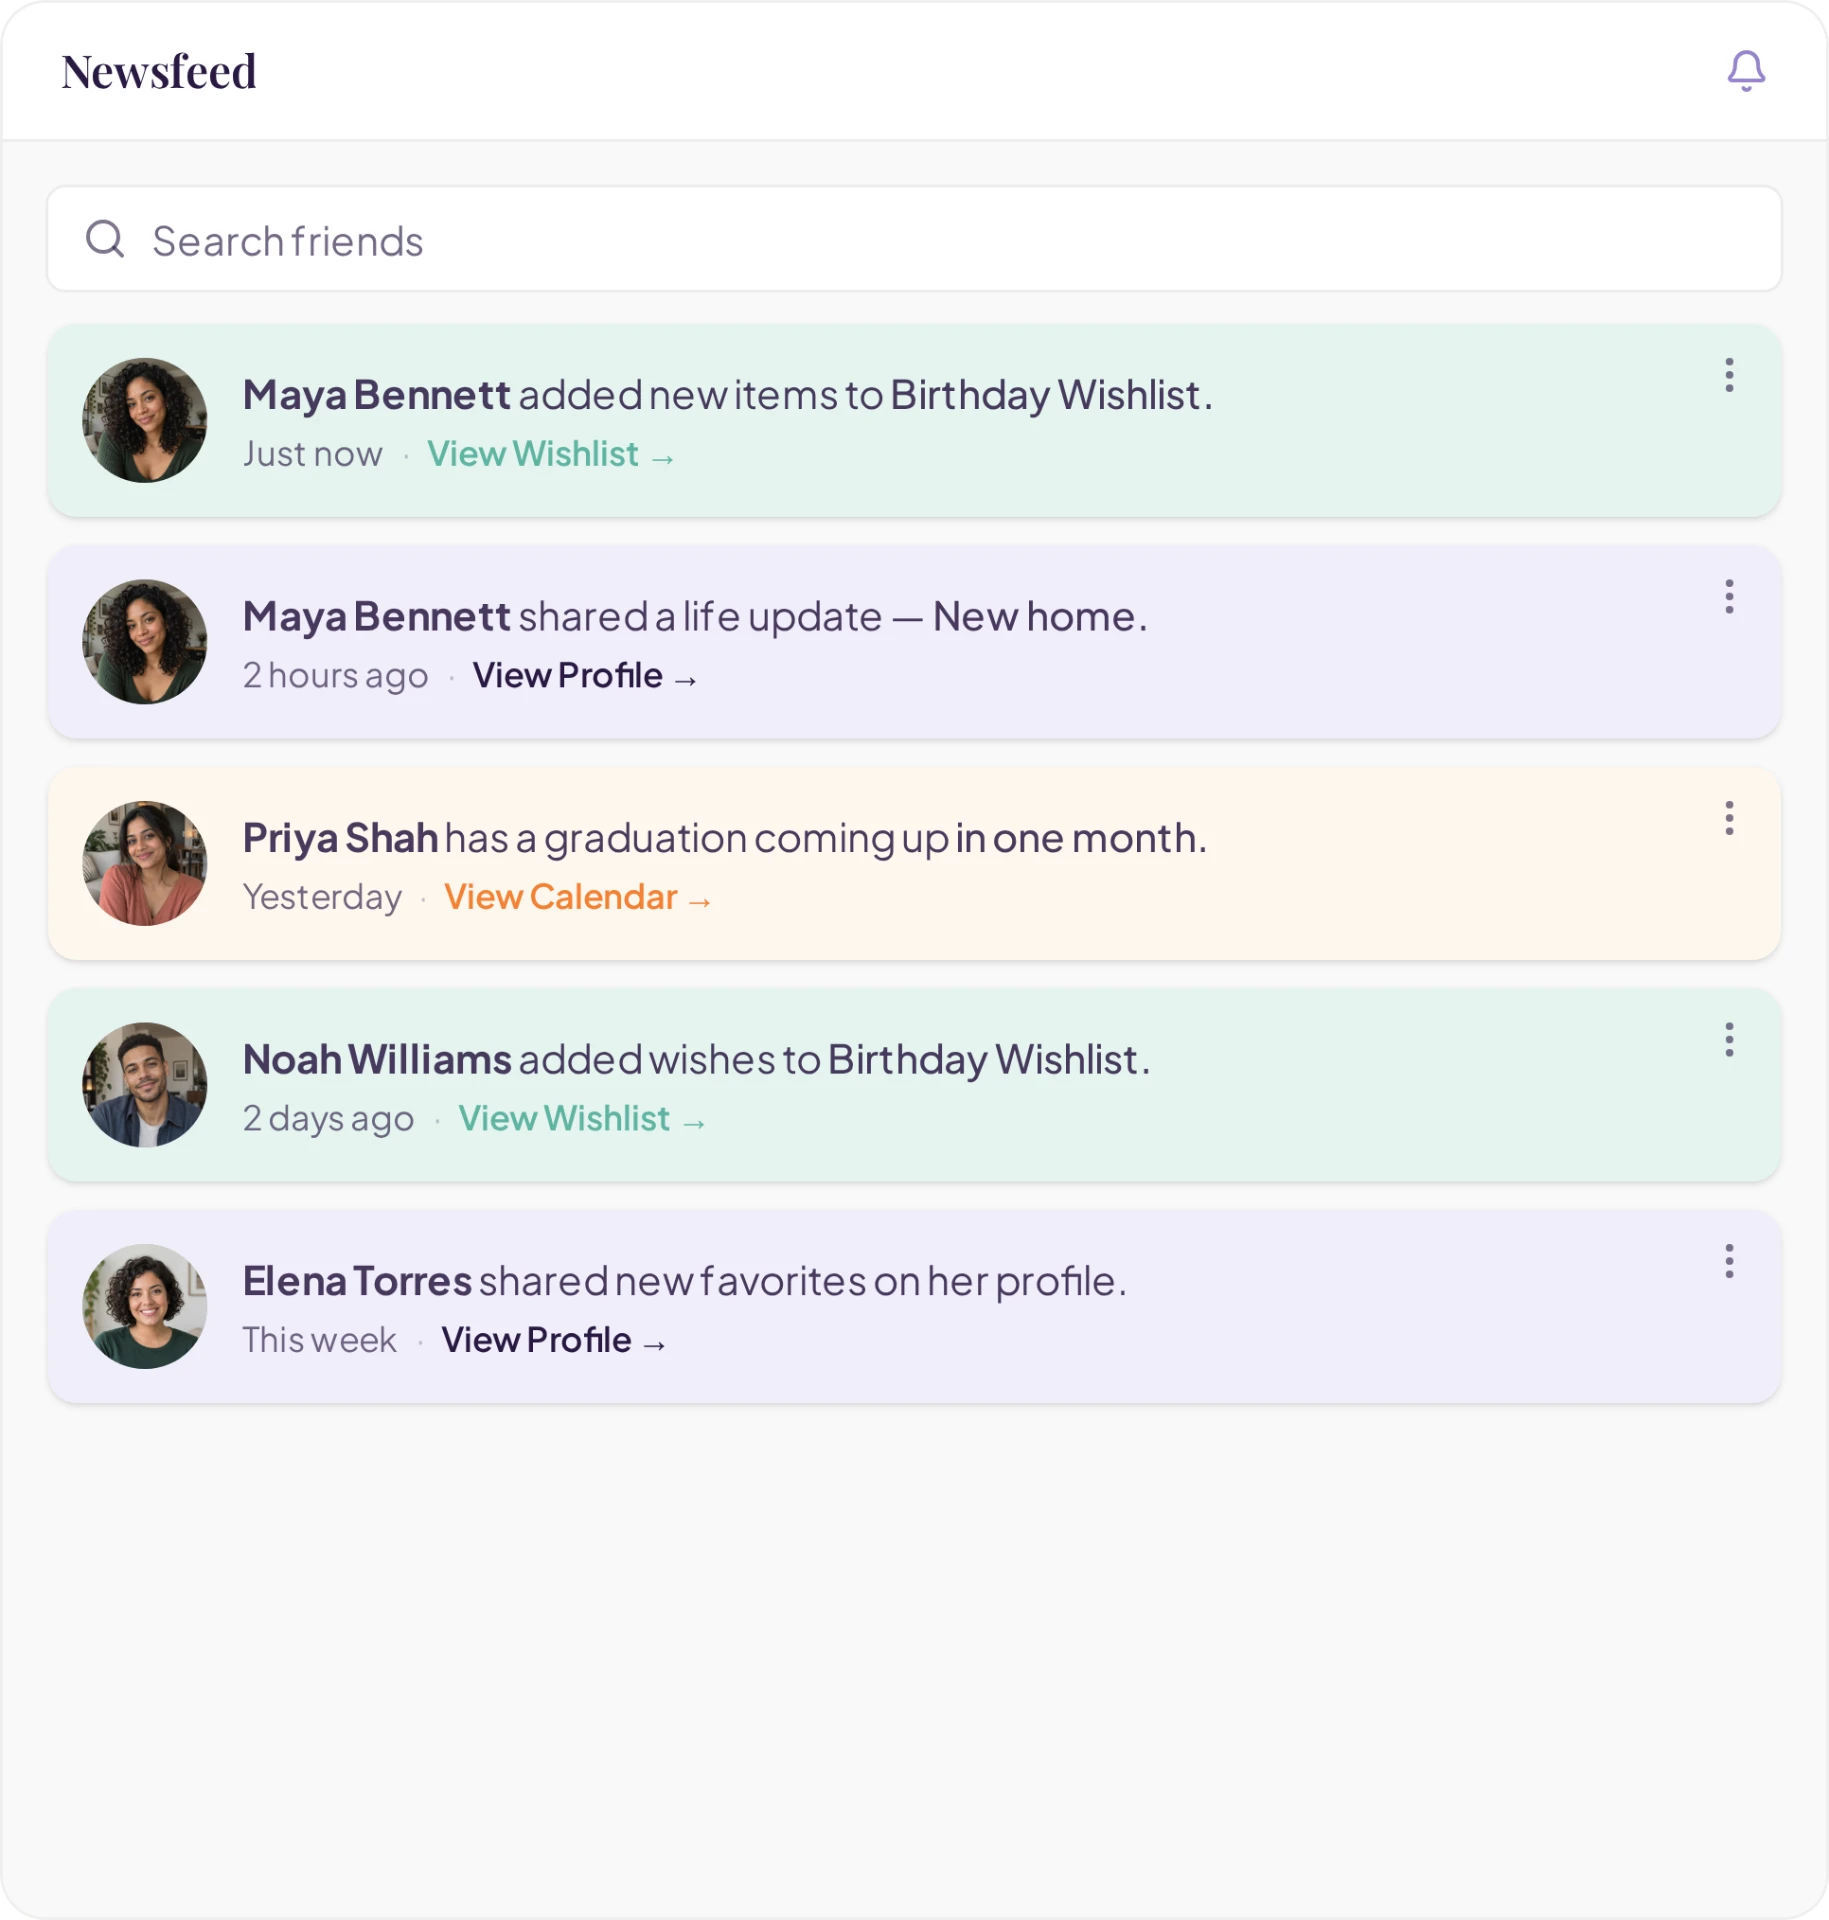Click the Newsfeed title

click(x=159, y=72)
